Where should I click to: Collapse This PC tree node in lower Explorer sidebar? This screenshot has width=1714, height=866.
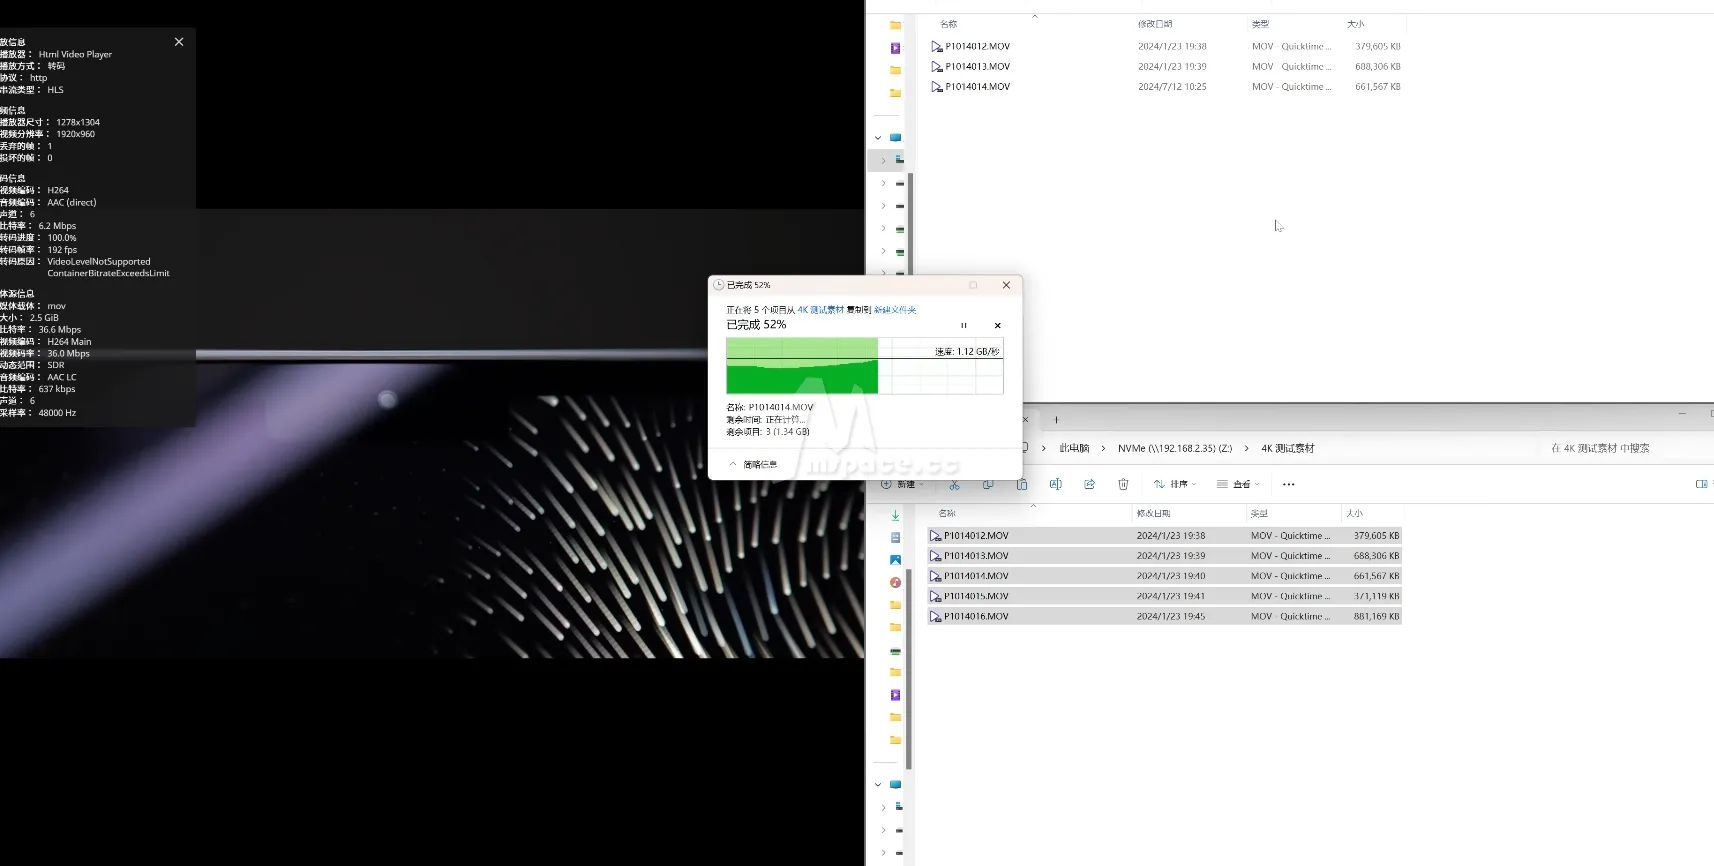[x=878, y=785]
